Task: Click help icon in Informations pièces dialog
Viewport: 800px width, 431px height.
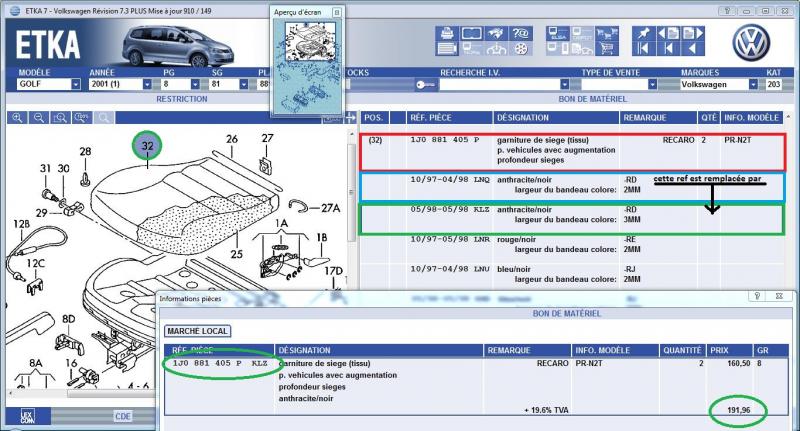Action: click(757, 296)
